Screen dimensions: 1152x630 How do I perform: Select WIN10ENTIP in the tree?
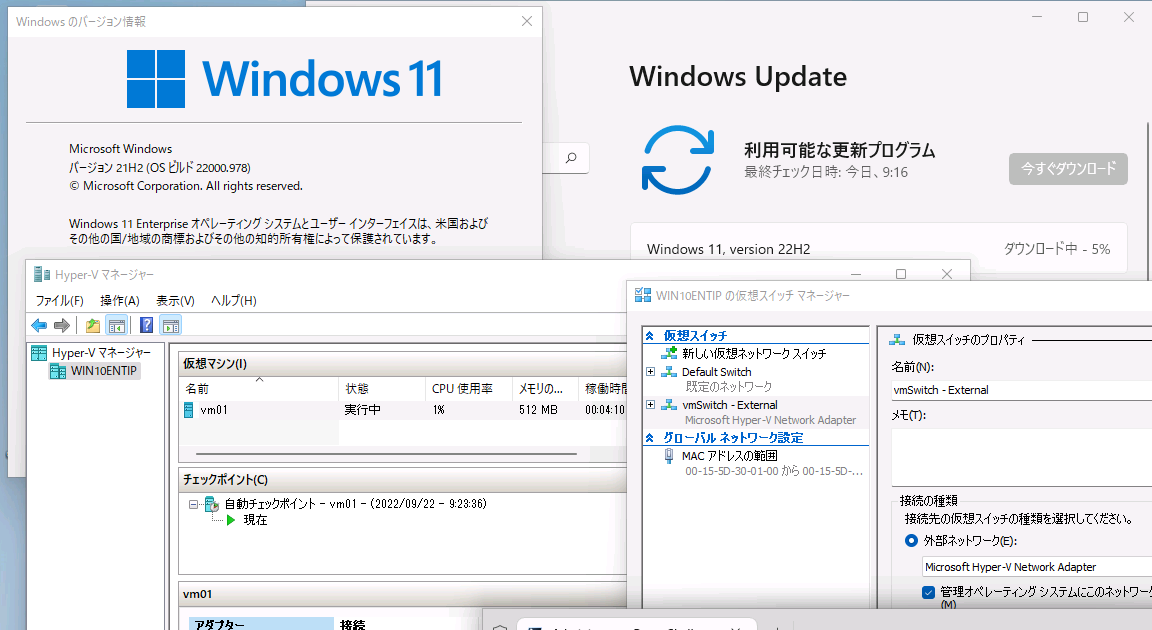tap(104, 371)
